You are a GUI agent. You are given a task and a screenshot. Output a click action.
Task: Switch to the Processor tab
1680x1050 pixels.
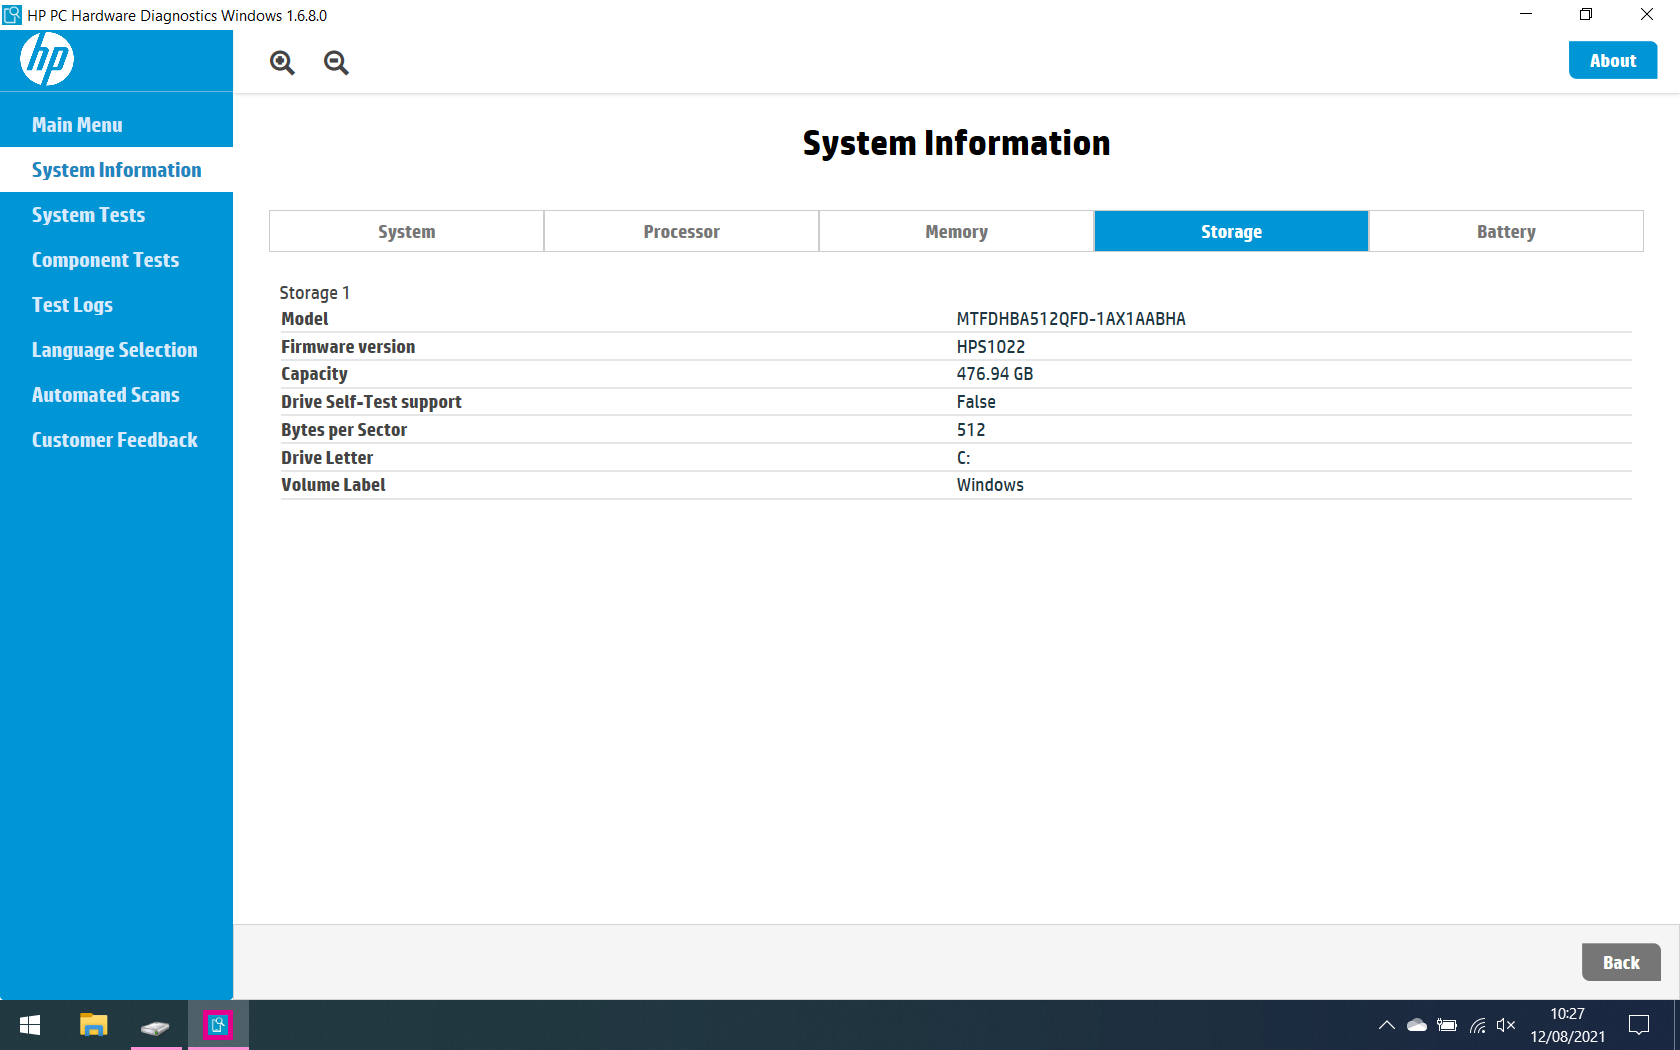(x=681, y=231)
